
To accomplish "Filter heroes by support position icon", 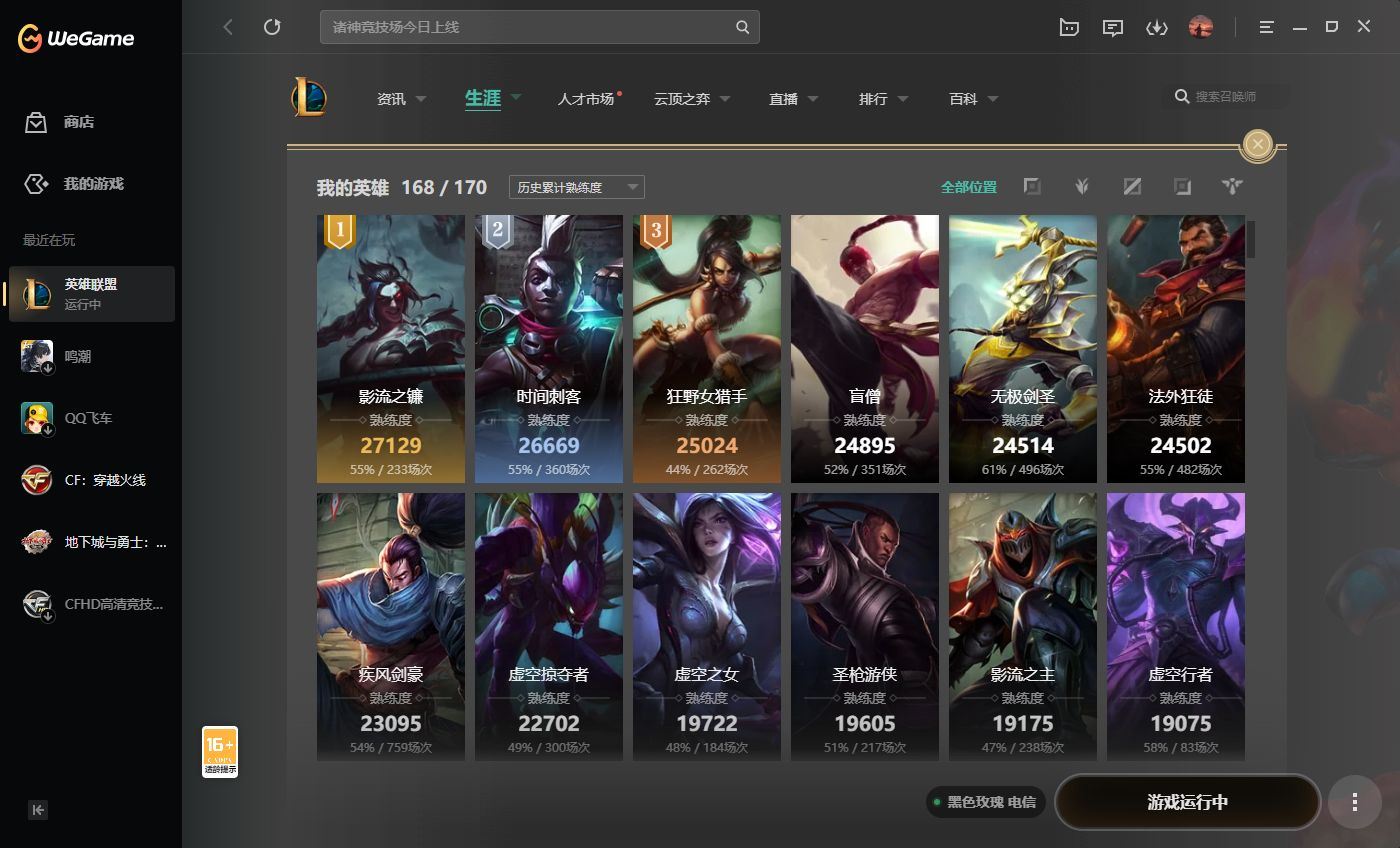I will tap(1232, 187).
